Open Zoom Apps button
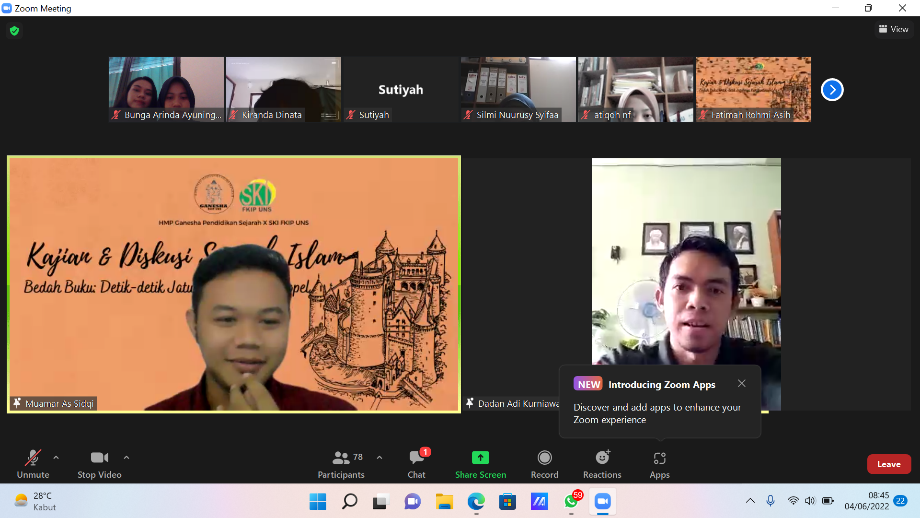The image size is (920, 518). (x=659, y=462)
